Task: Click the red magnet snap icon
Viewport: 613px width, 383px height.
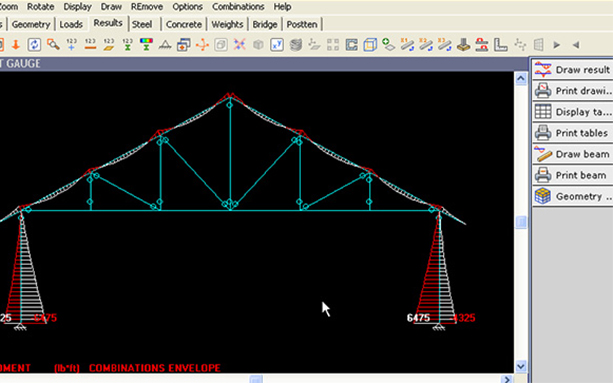Action: point(482,45)
